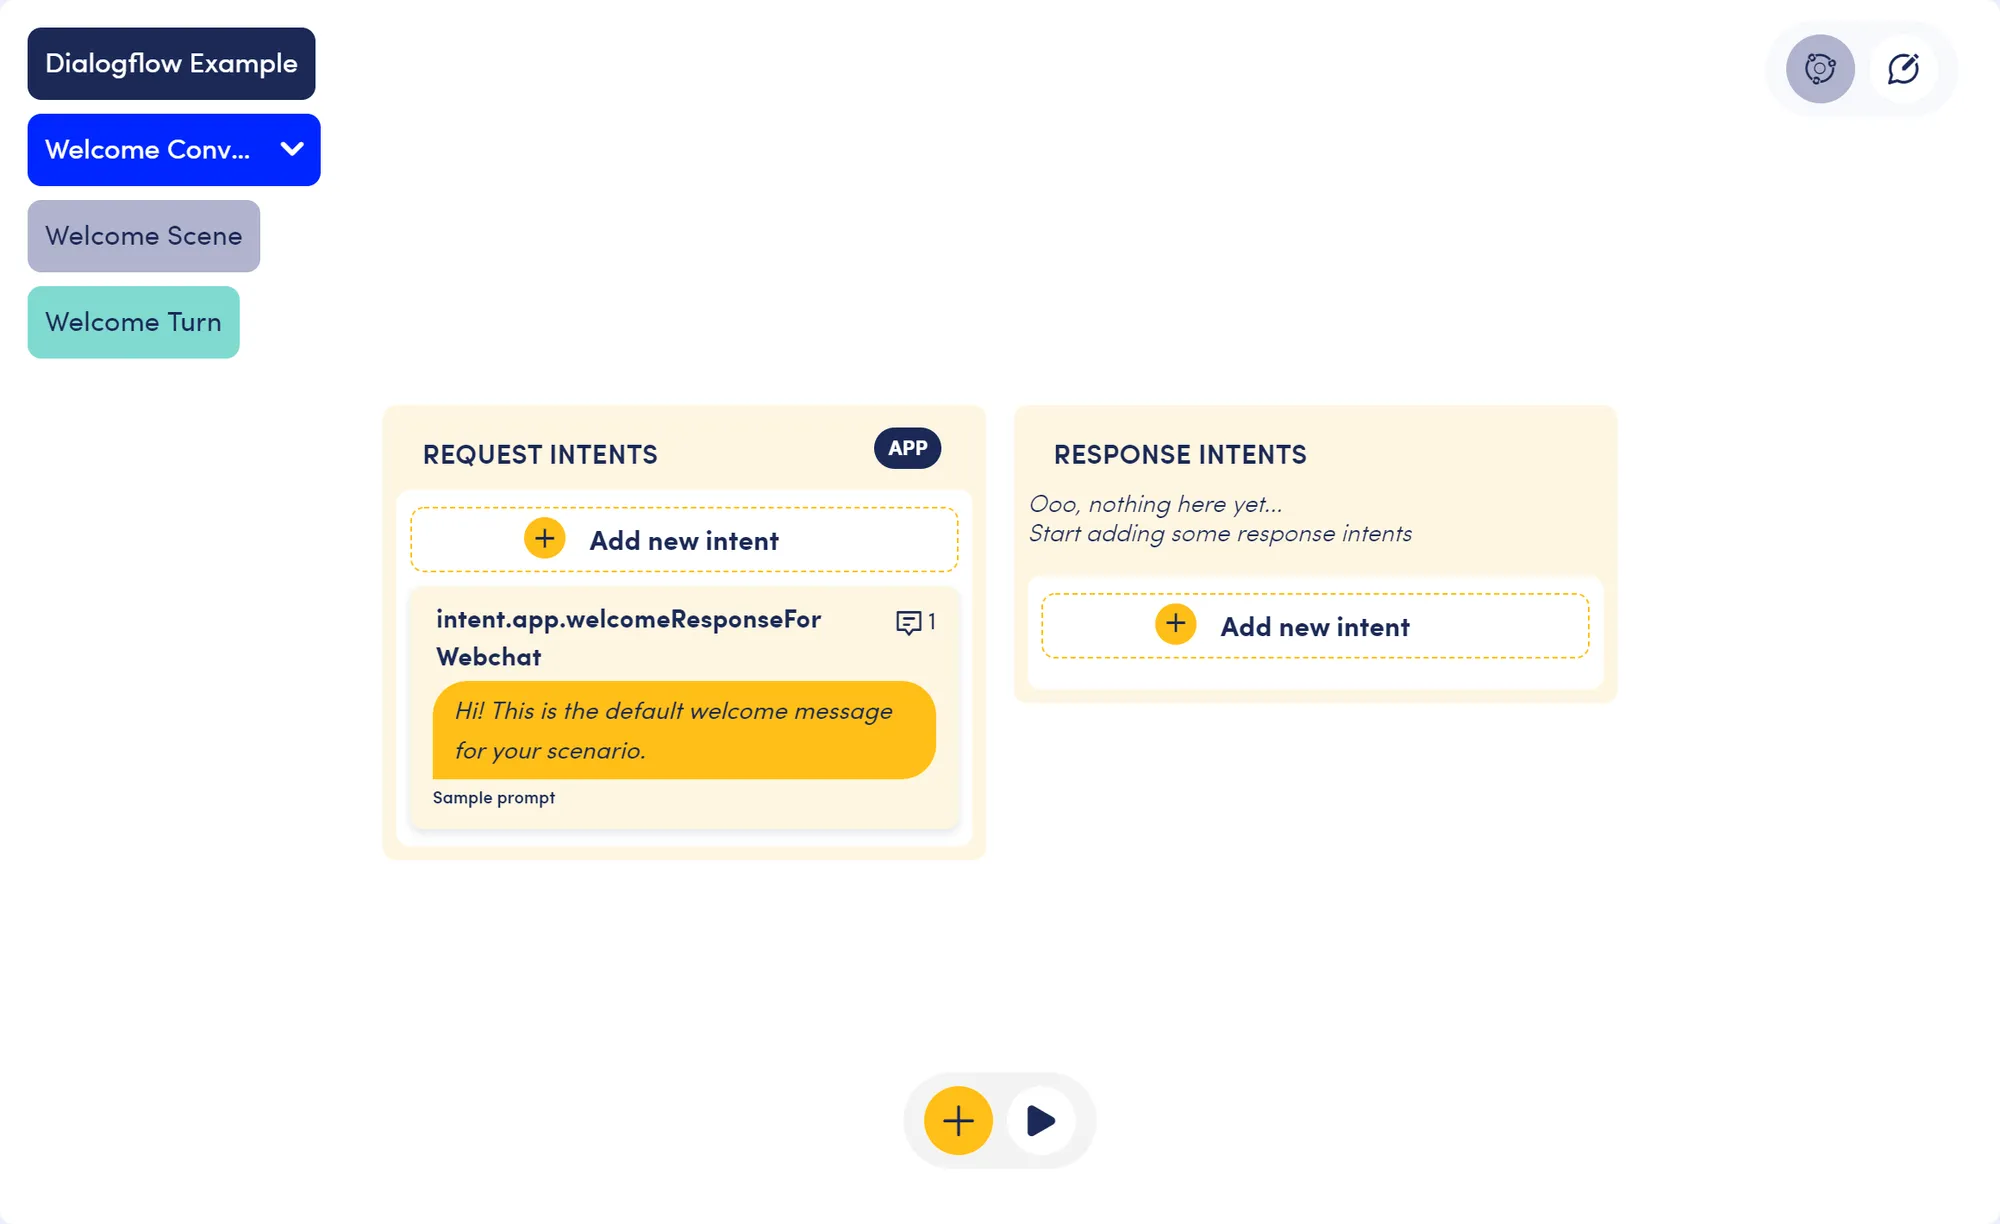The image size is (2000, 1224).
Task: Click the 'Sample prompt' label
Action: point(494,798)
